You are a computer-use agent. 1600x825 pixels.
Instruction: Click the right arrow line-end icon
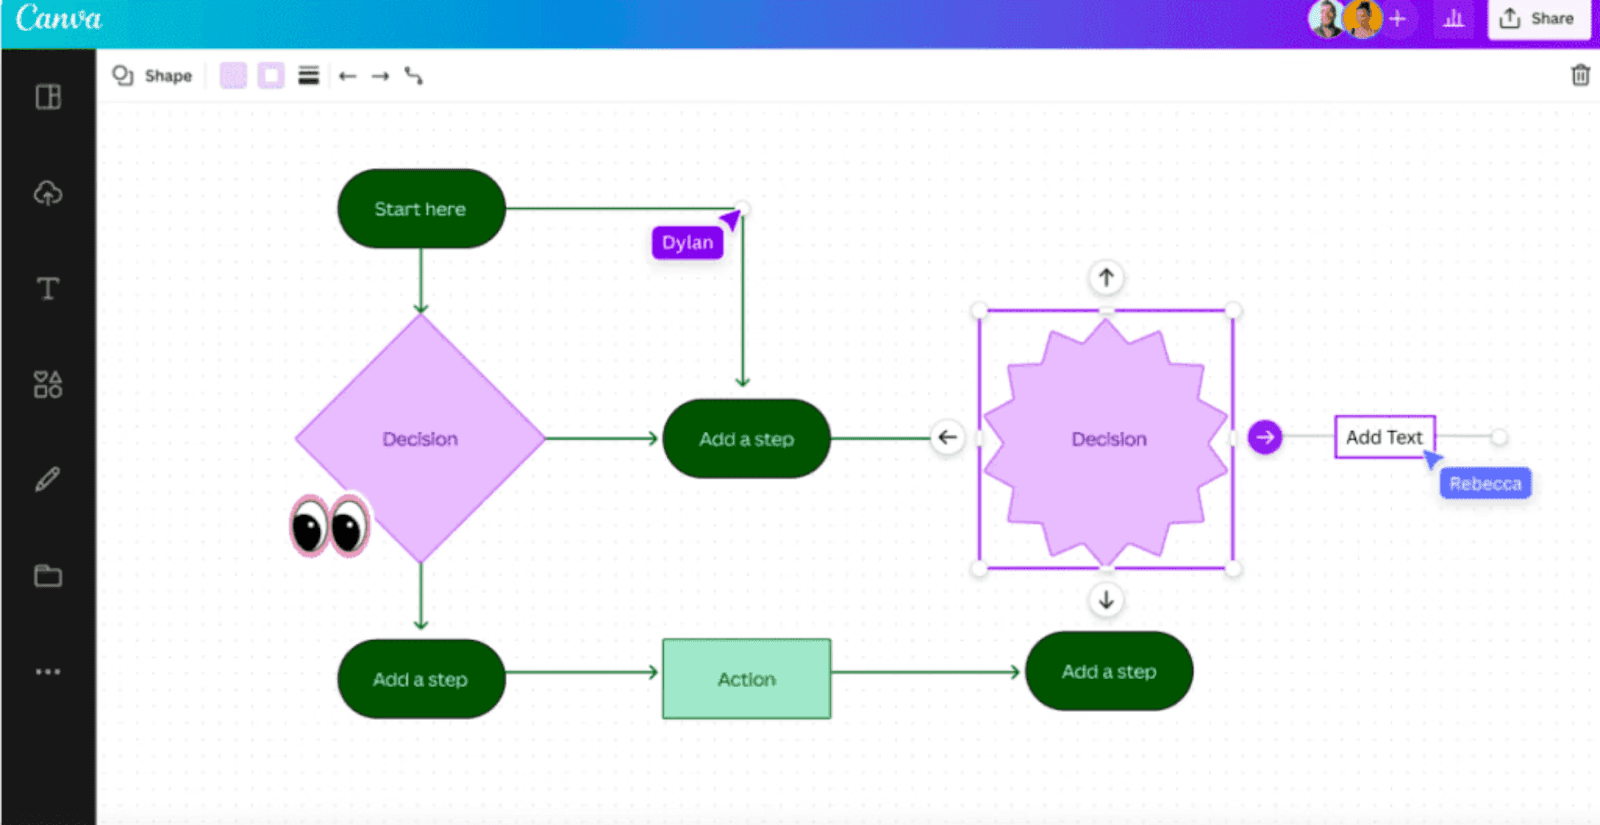pos(380,76)
